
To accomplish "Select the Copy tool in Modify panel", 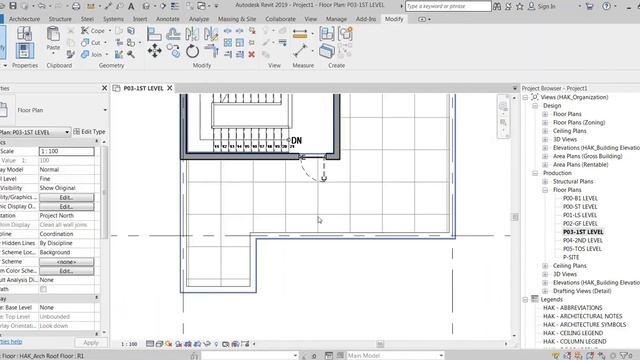I will coord(173,51).
